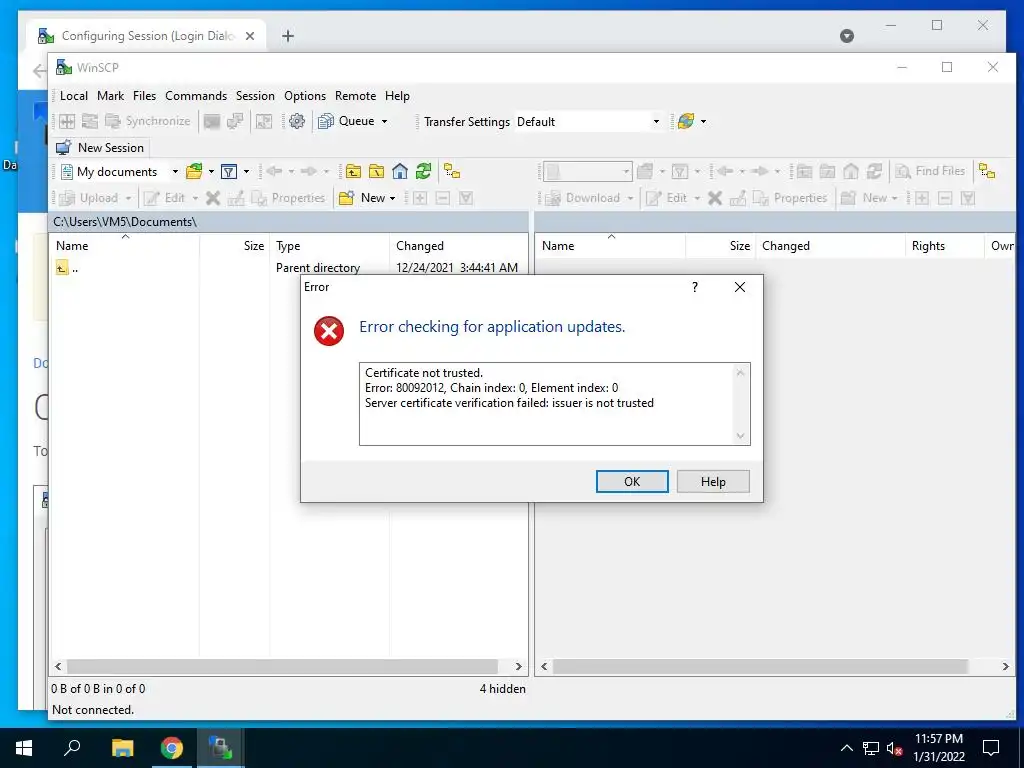Click the local panel Delete X icon

[x=213, y=198]
